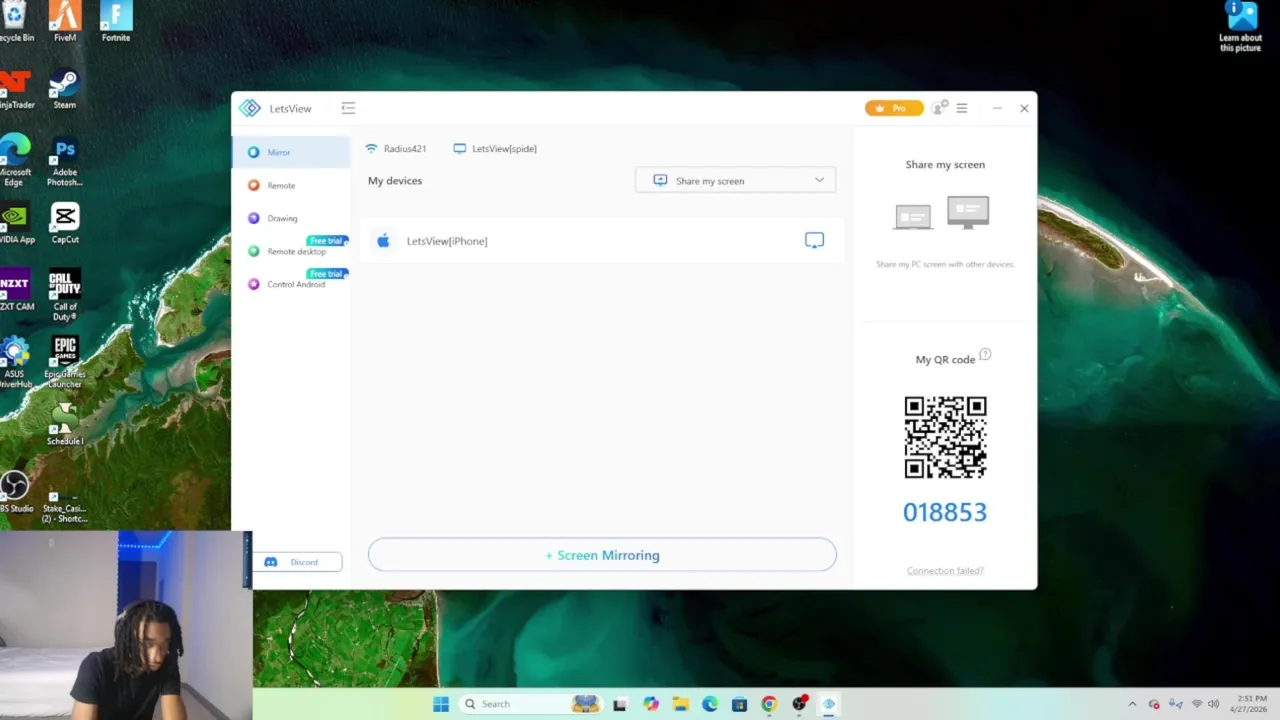Viewport: 1280px width, 720px height.
Task: Click the 018853 connection code
Action: click(945, 512)
